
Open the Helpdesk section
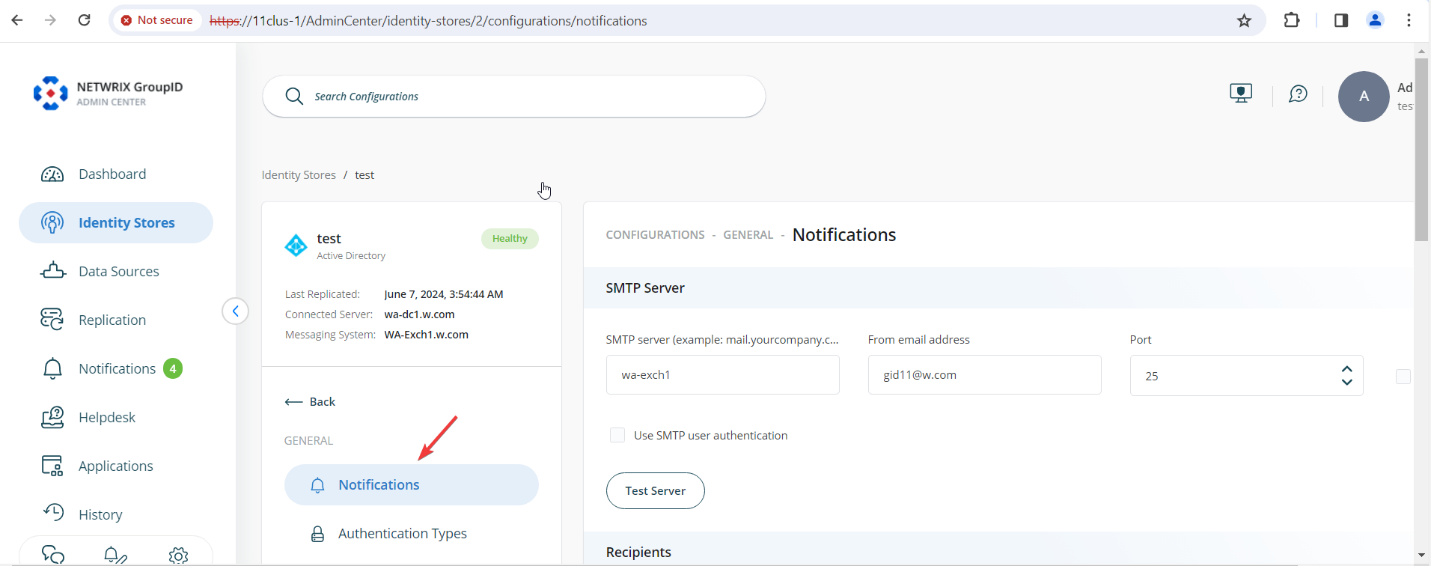[x=106, y=417]
